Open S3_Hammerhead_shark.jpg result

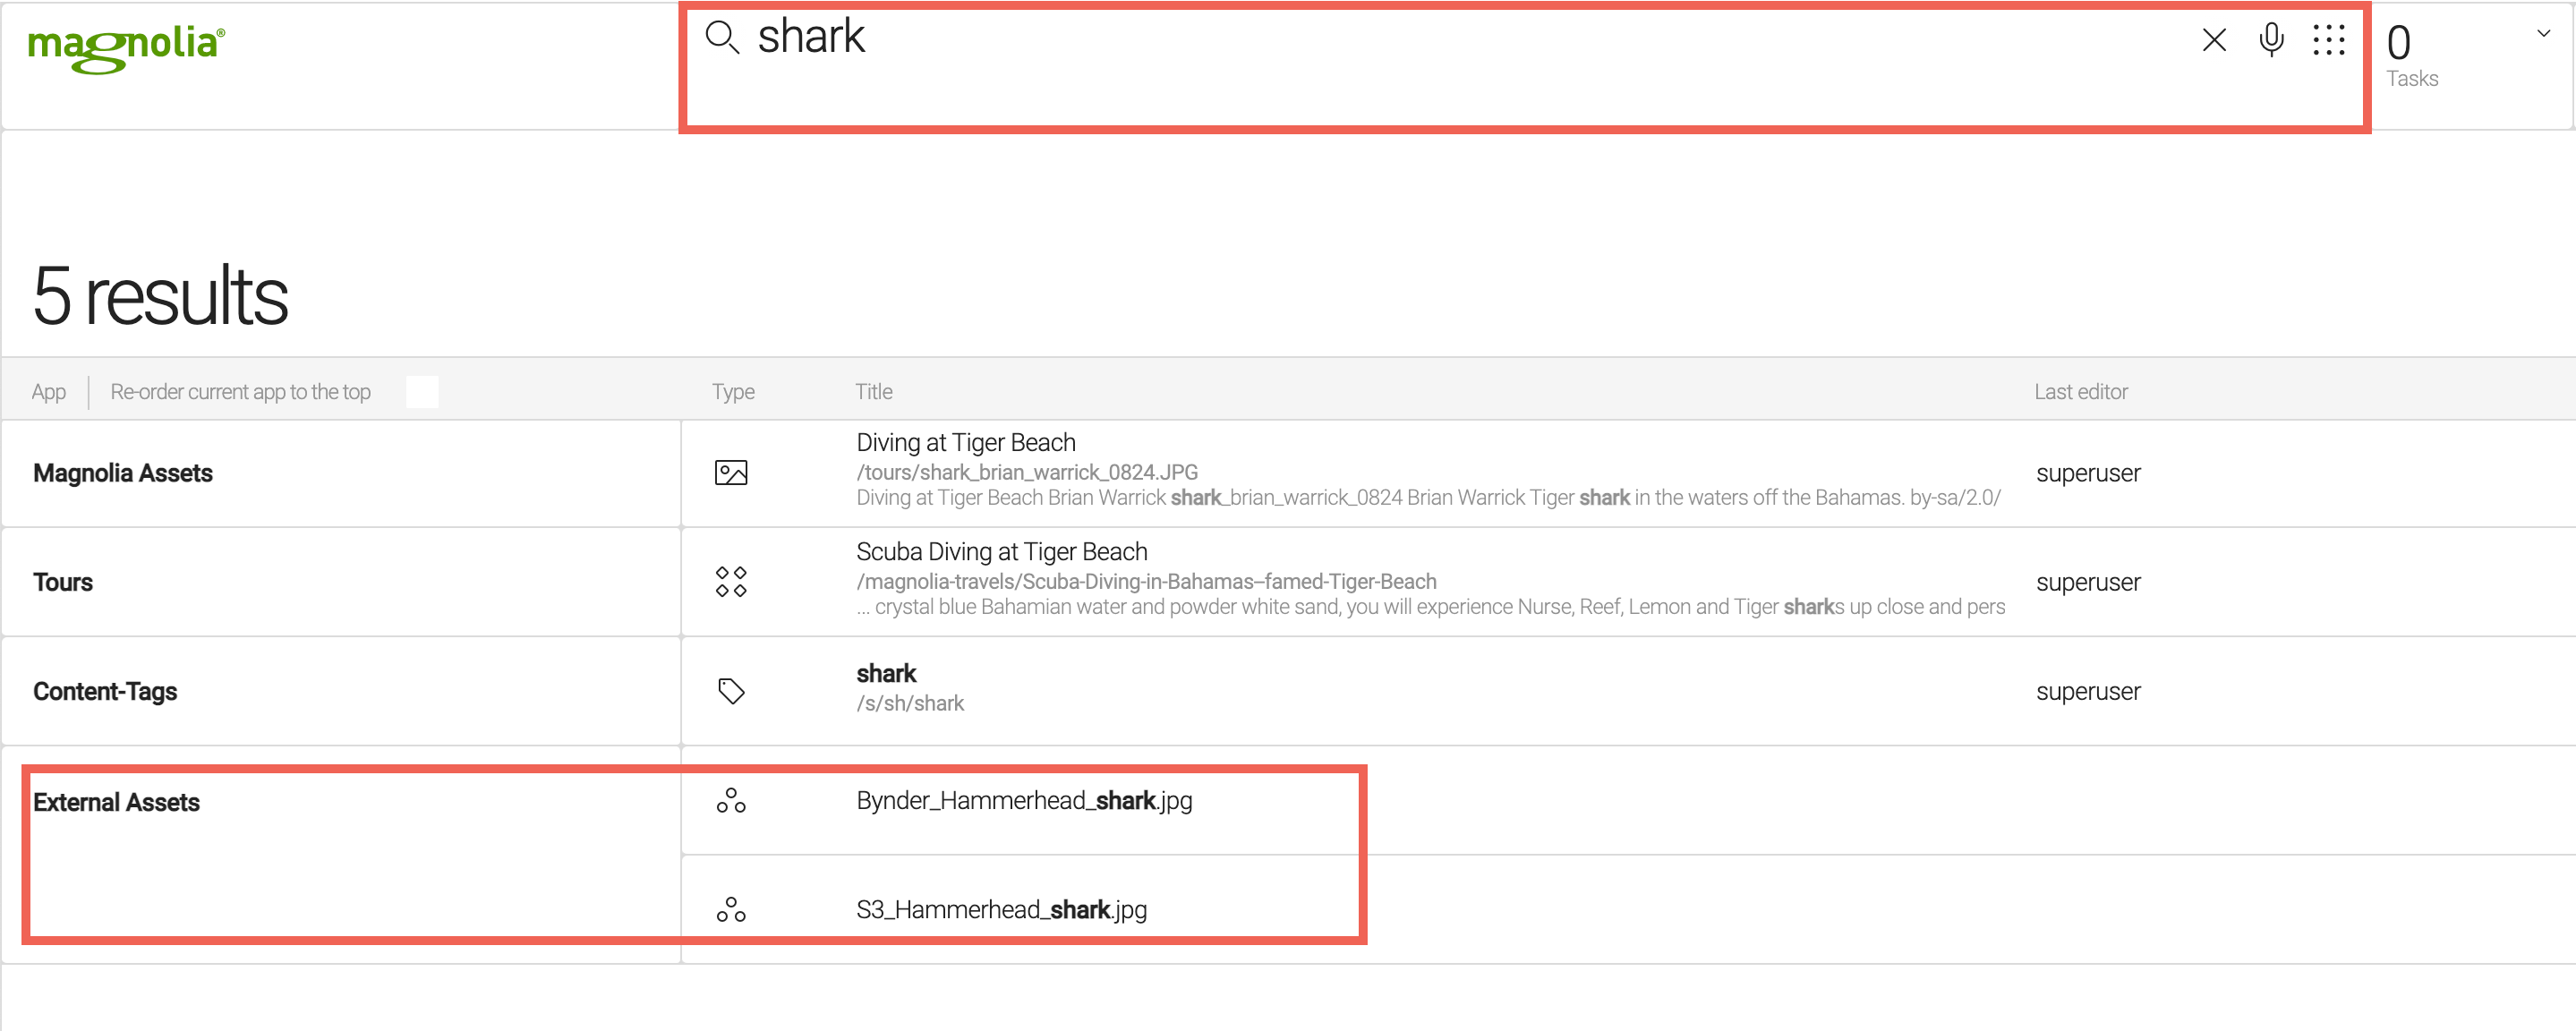pos(1001,909)
